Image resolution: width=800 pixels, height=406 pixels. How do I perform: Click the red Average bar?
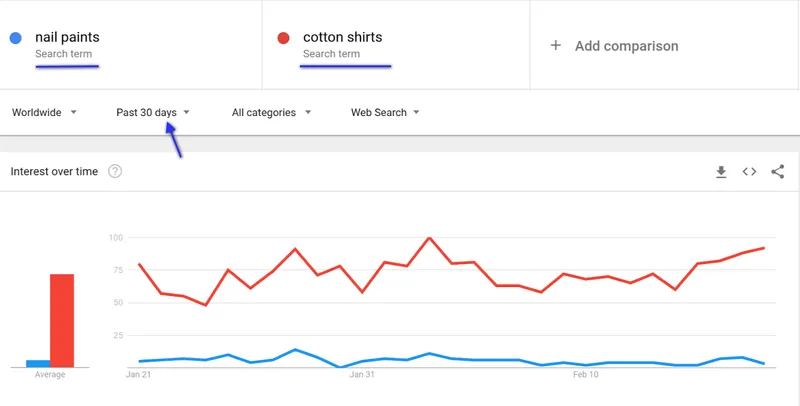[62, 321]
